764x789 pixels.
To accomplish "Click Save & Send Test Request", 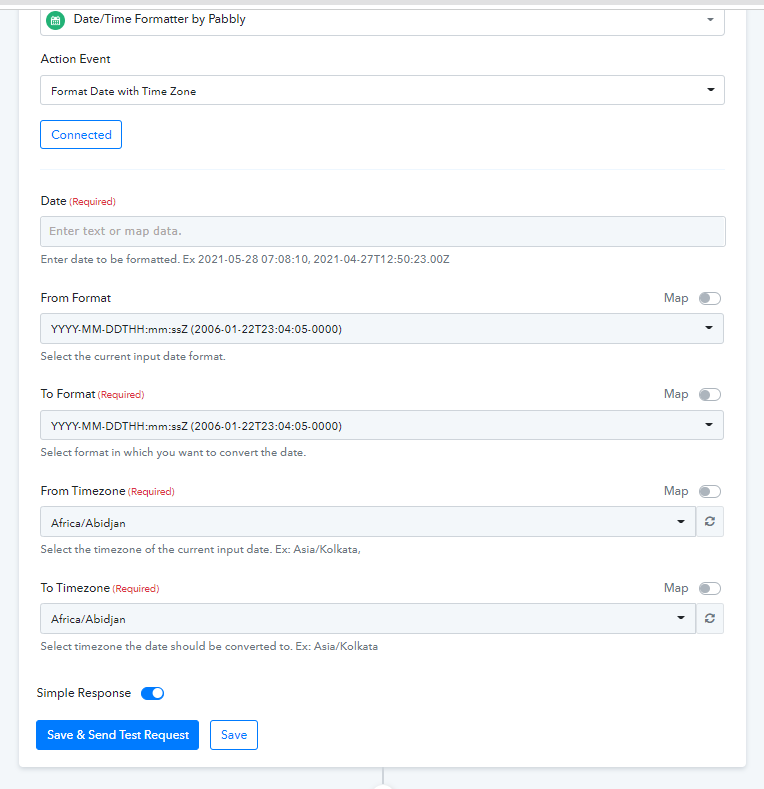I will point(117,735).
